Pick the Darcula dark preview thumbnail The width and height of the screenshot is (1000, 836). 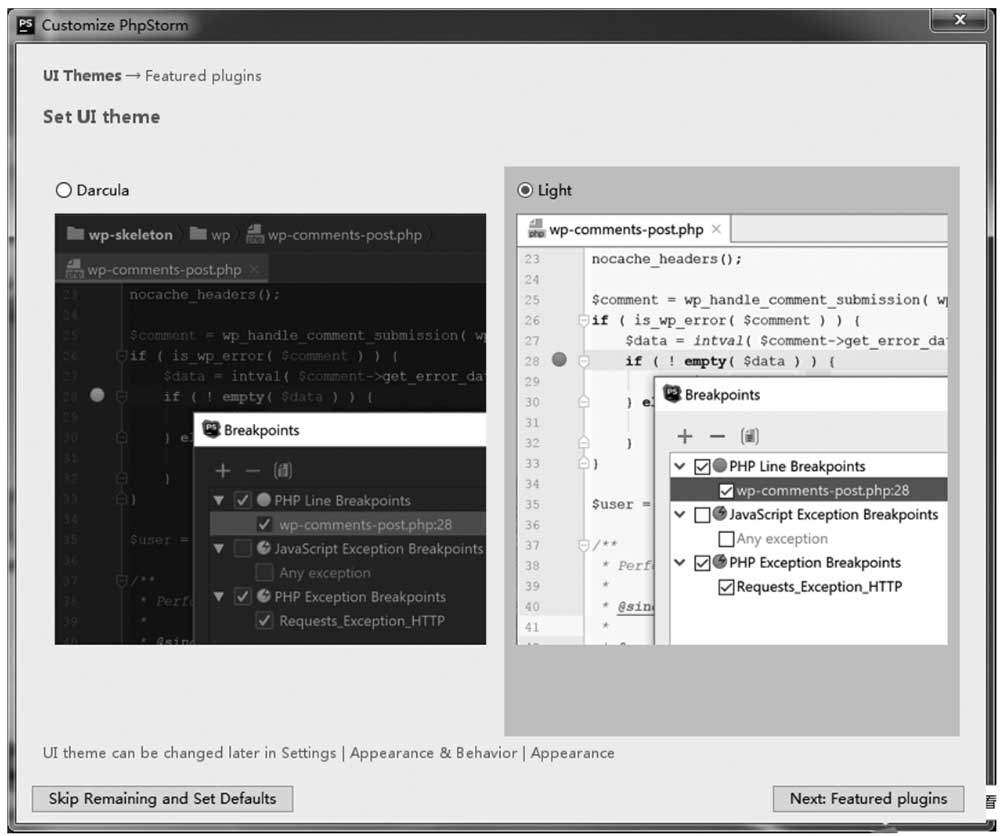click(270, 429)
